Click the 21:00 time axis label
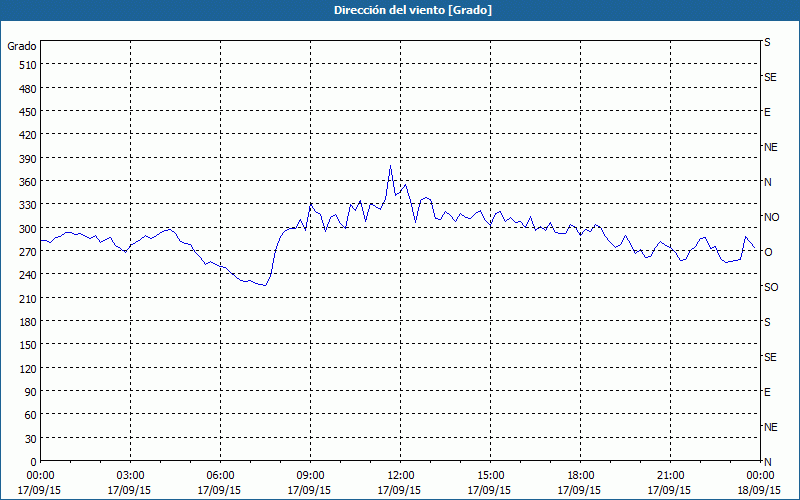The image size is (800, 500). [670, 476]
